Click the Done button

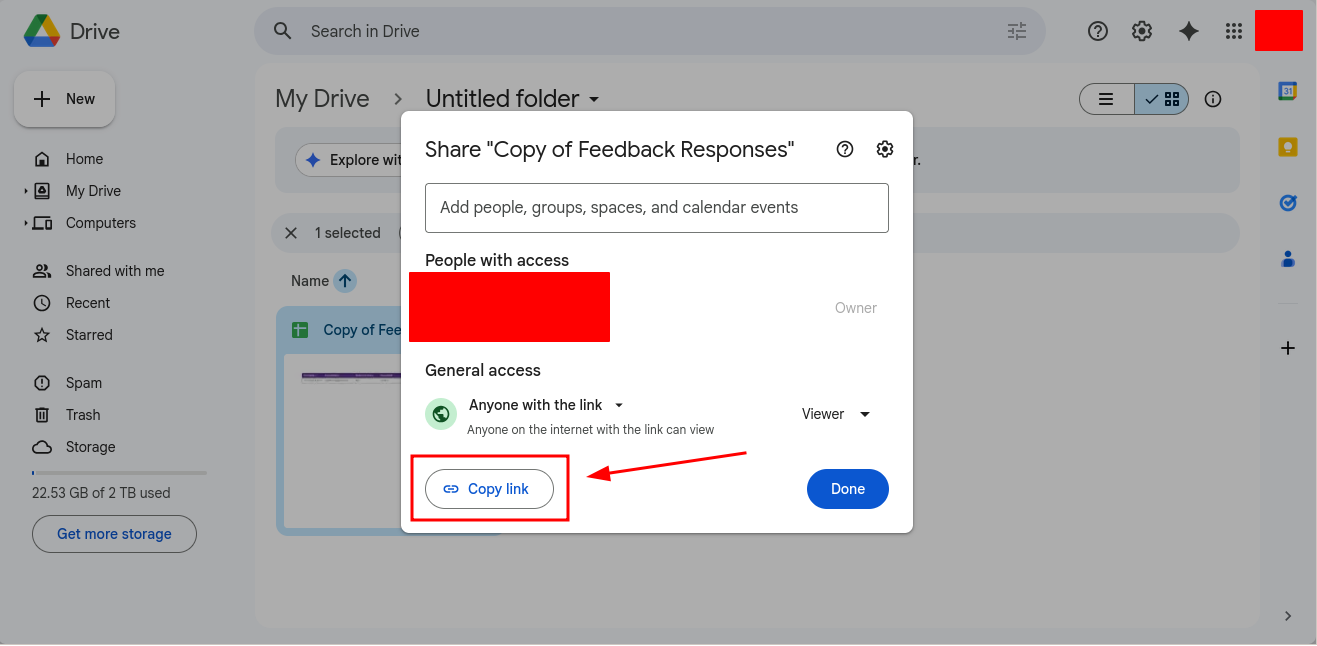[847, 489]
